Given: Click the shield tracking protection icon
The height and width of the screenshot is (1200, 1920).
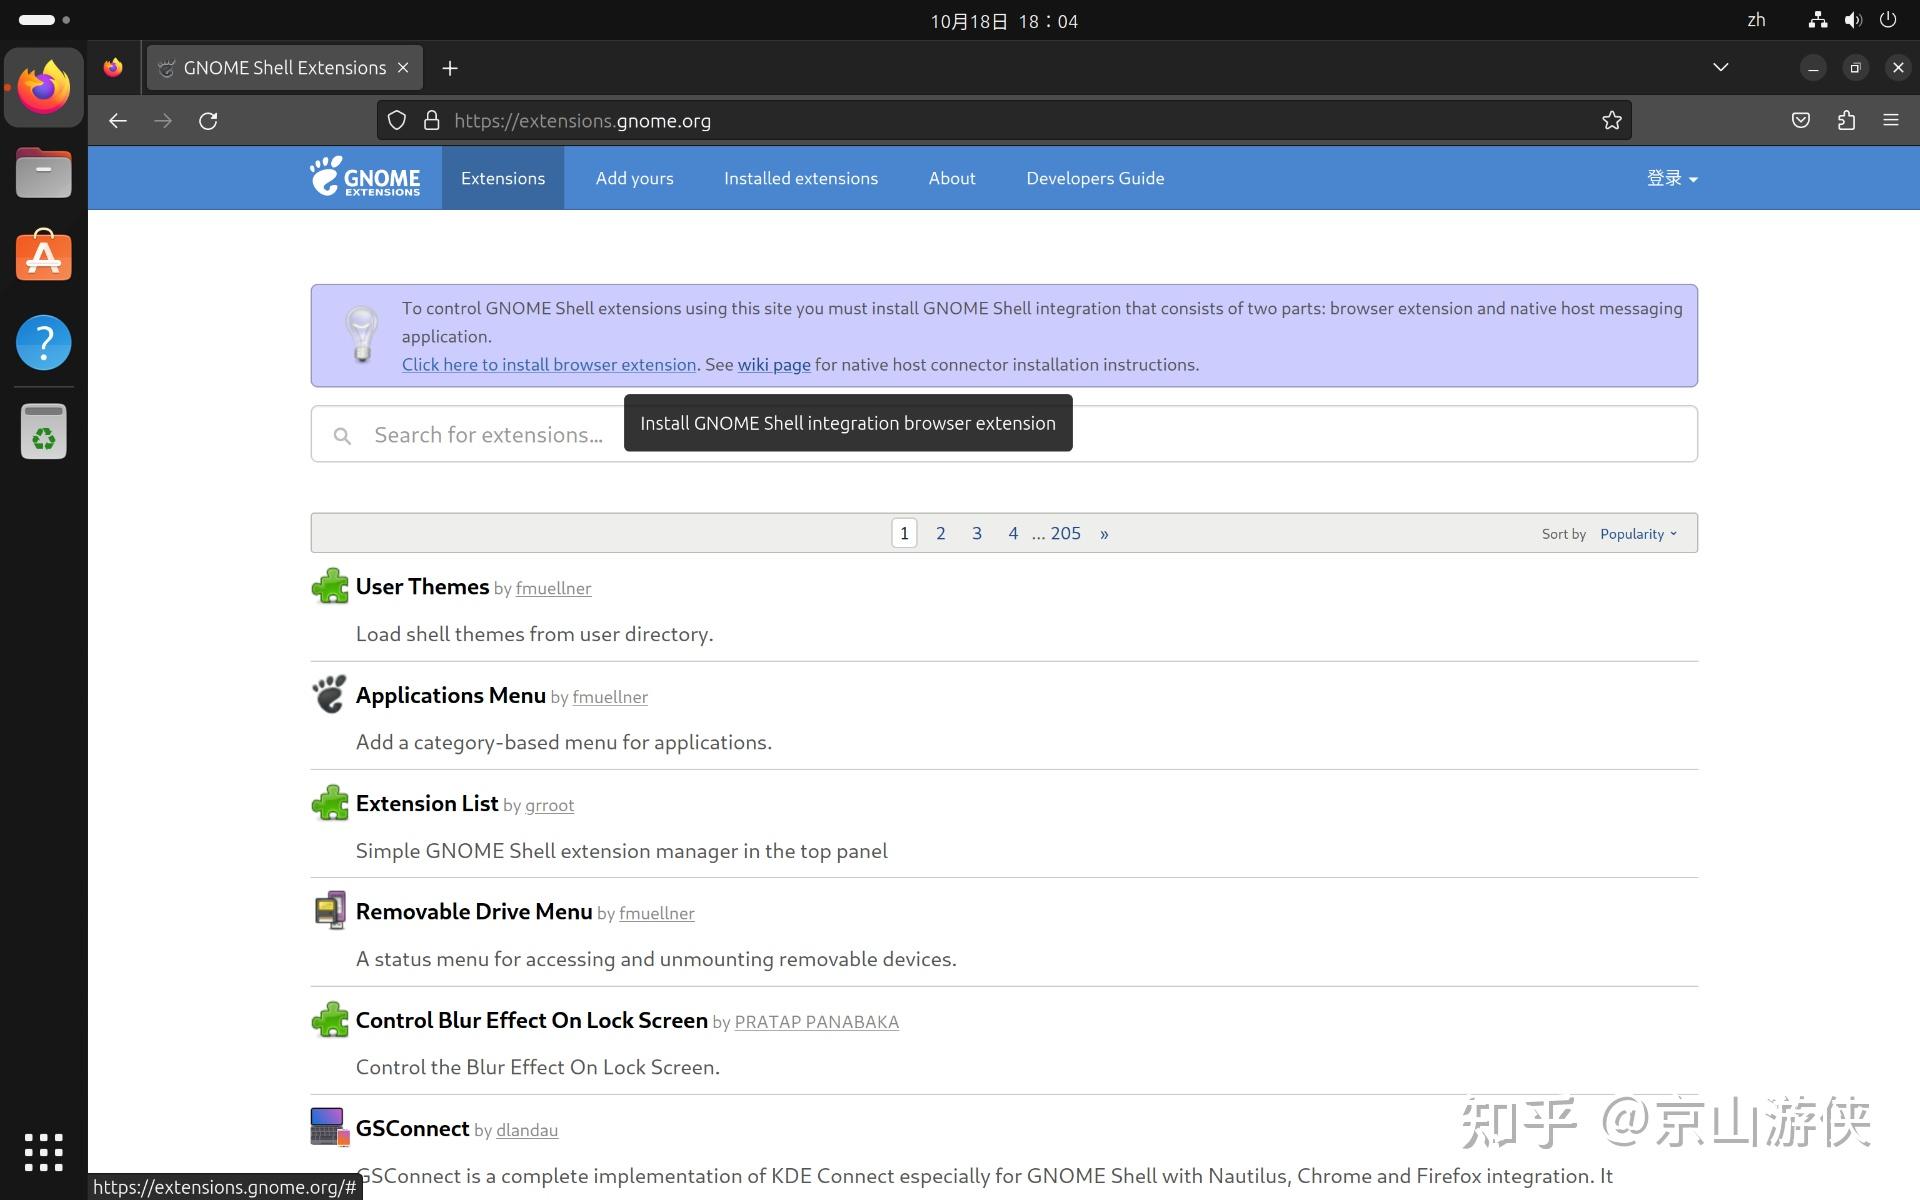Looking at the screenshot, I should point(397,121).
